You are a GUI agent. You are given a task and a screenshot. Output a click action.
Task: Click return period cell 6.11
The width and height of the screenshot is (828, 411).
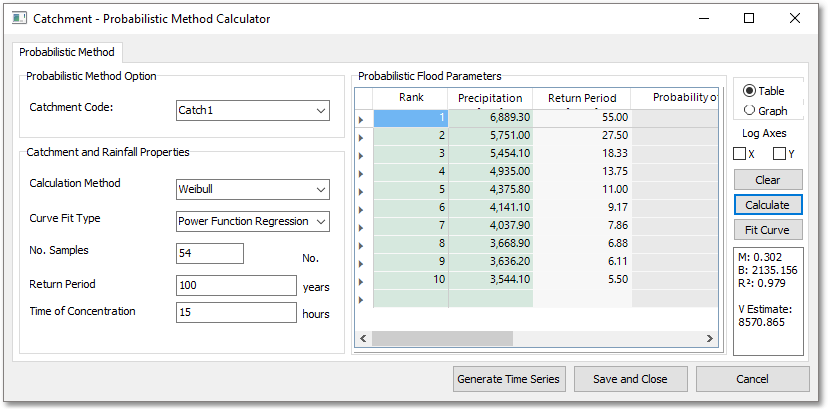[582, 261]
